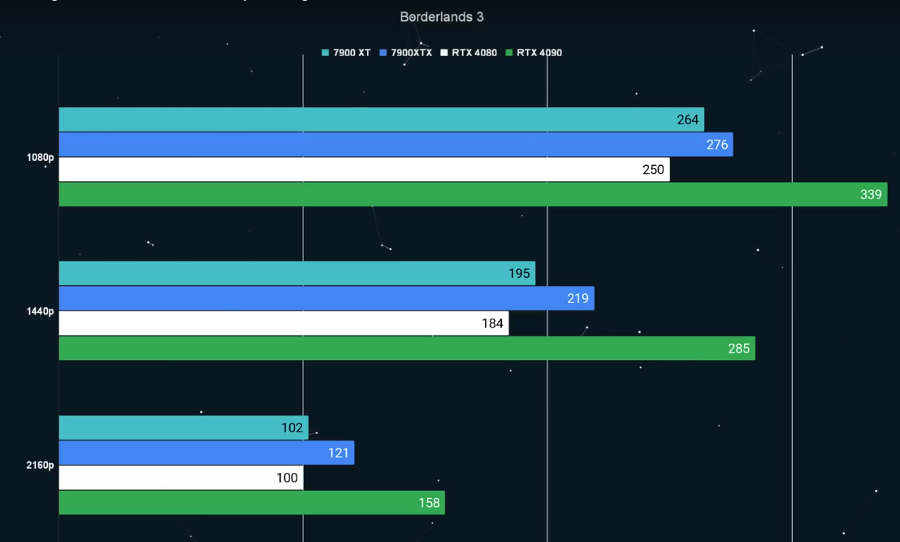Click the blue 121 bar at 2160p
Viewport: 900px width, 542px height.
(207, 453)
